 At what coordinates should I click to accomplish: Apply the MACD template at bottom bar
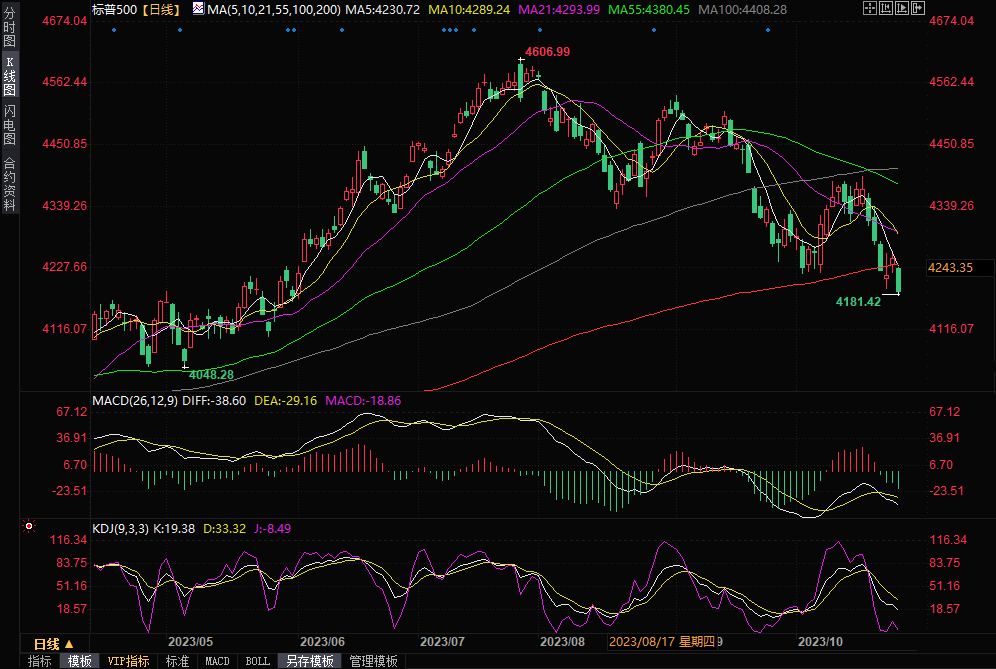[x=217, y=661]
